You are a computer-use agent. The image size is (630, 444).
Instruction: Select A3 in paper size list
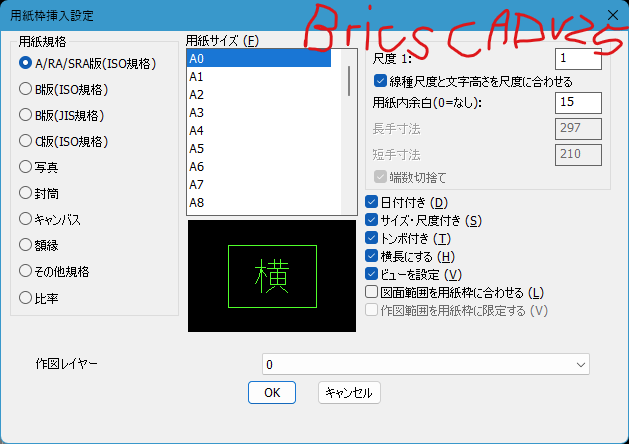pyautogui.click(x=259, y=113)
